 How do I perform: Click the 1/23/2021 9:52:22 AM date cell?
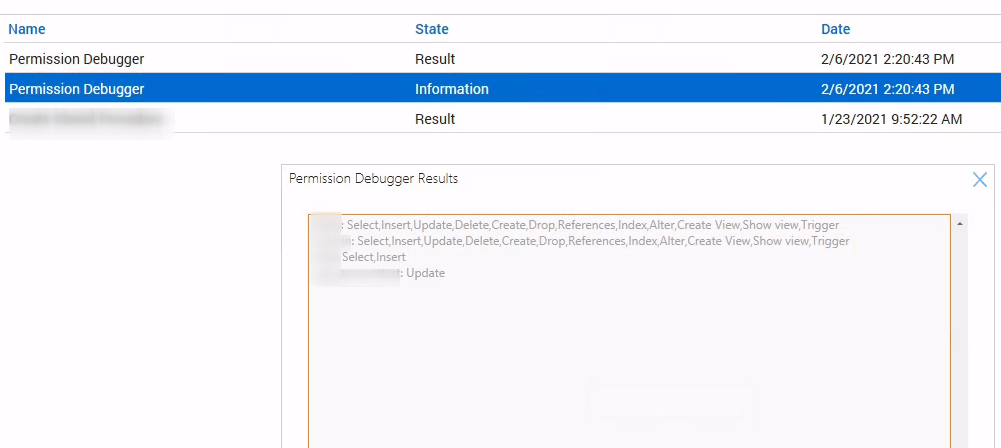(x=891, y=119)
